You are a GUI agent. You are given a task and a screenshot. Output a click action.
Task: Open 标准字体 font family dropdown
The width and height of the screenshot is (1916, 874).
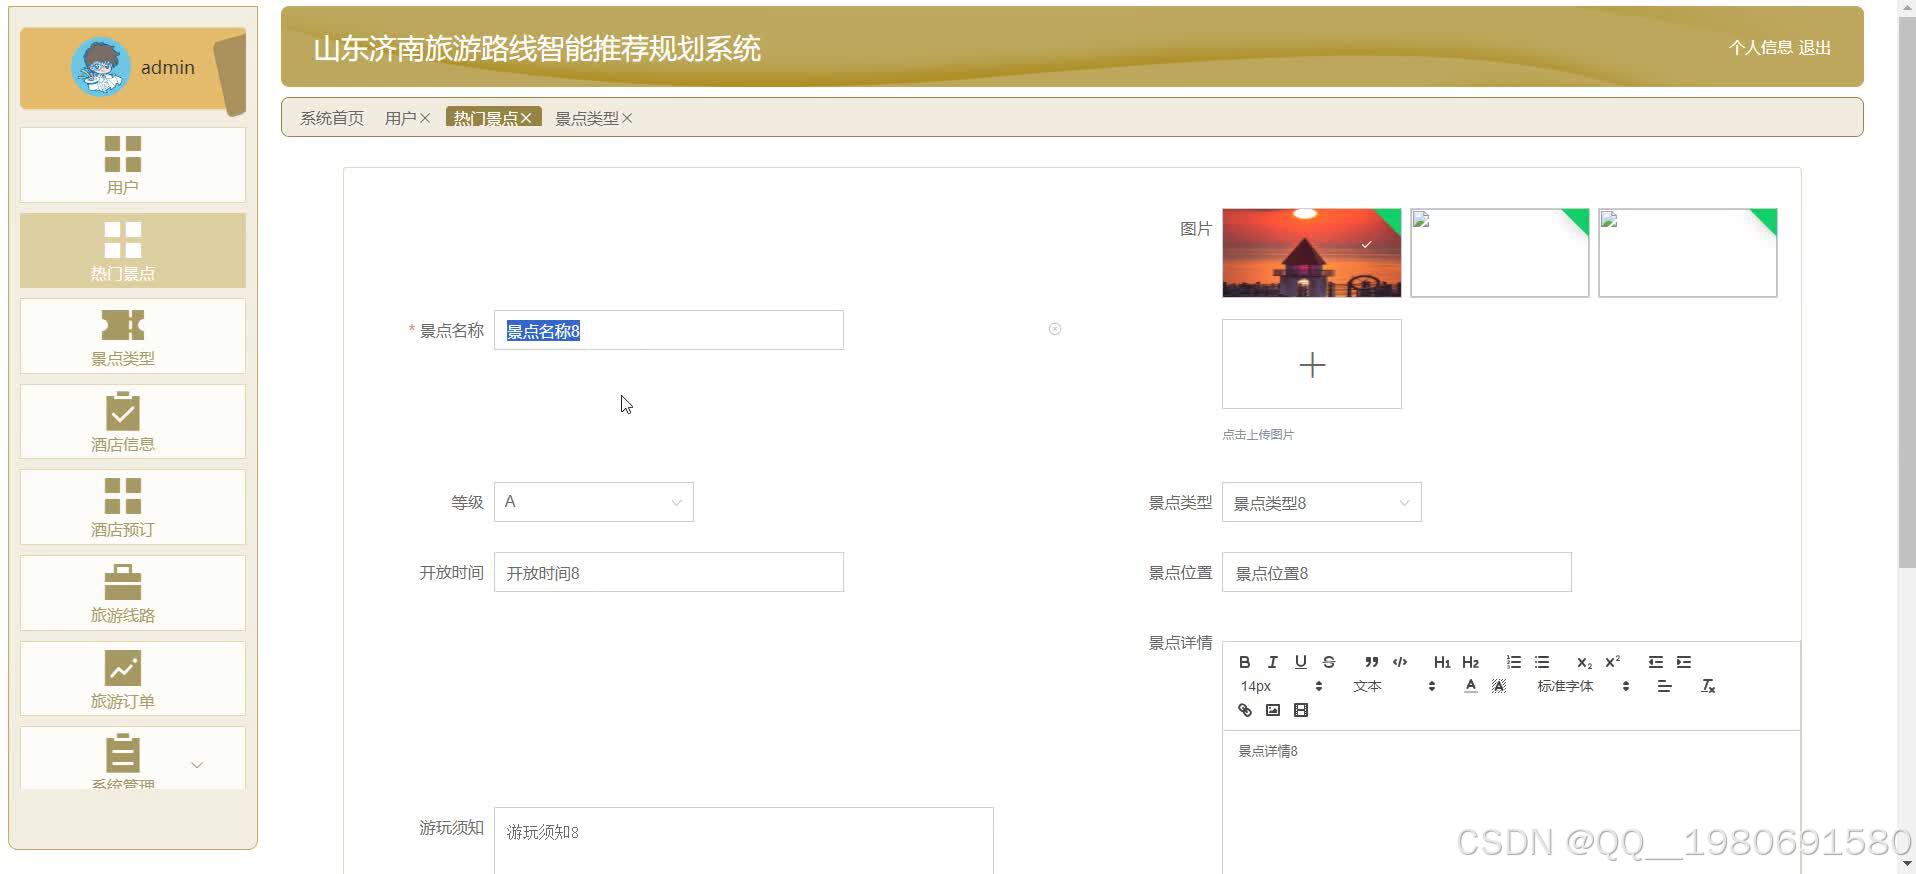point(1583,686)
